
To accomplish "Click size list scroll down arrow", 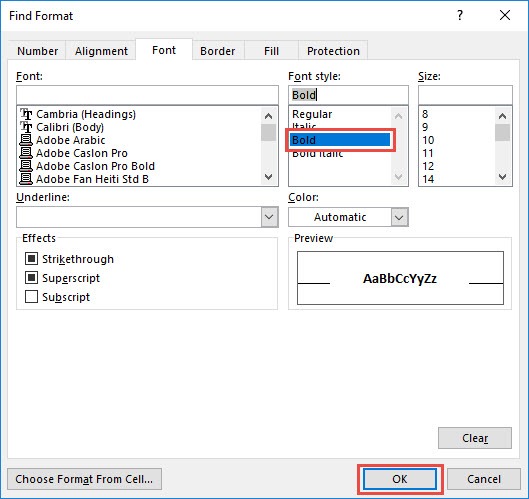I will [502, 176].
